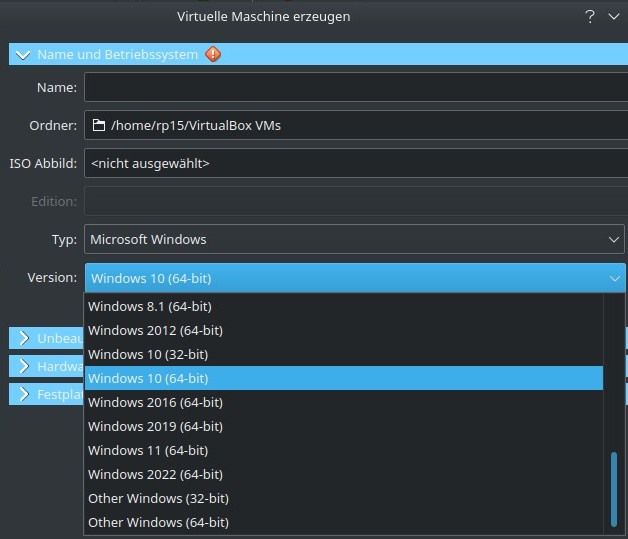
Task: Click the help question mark icon
Action: (590, 16)
